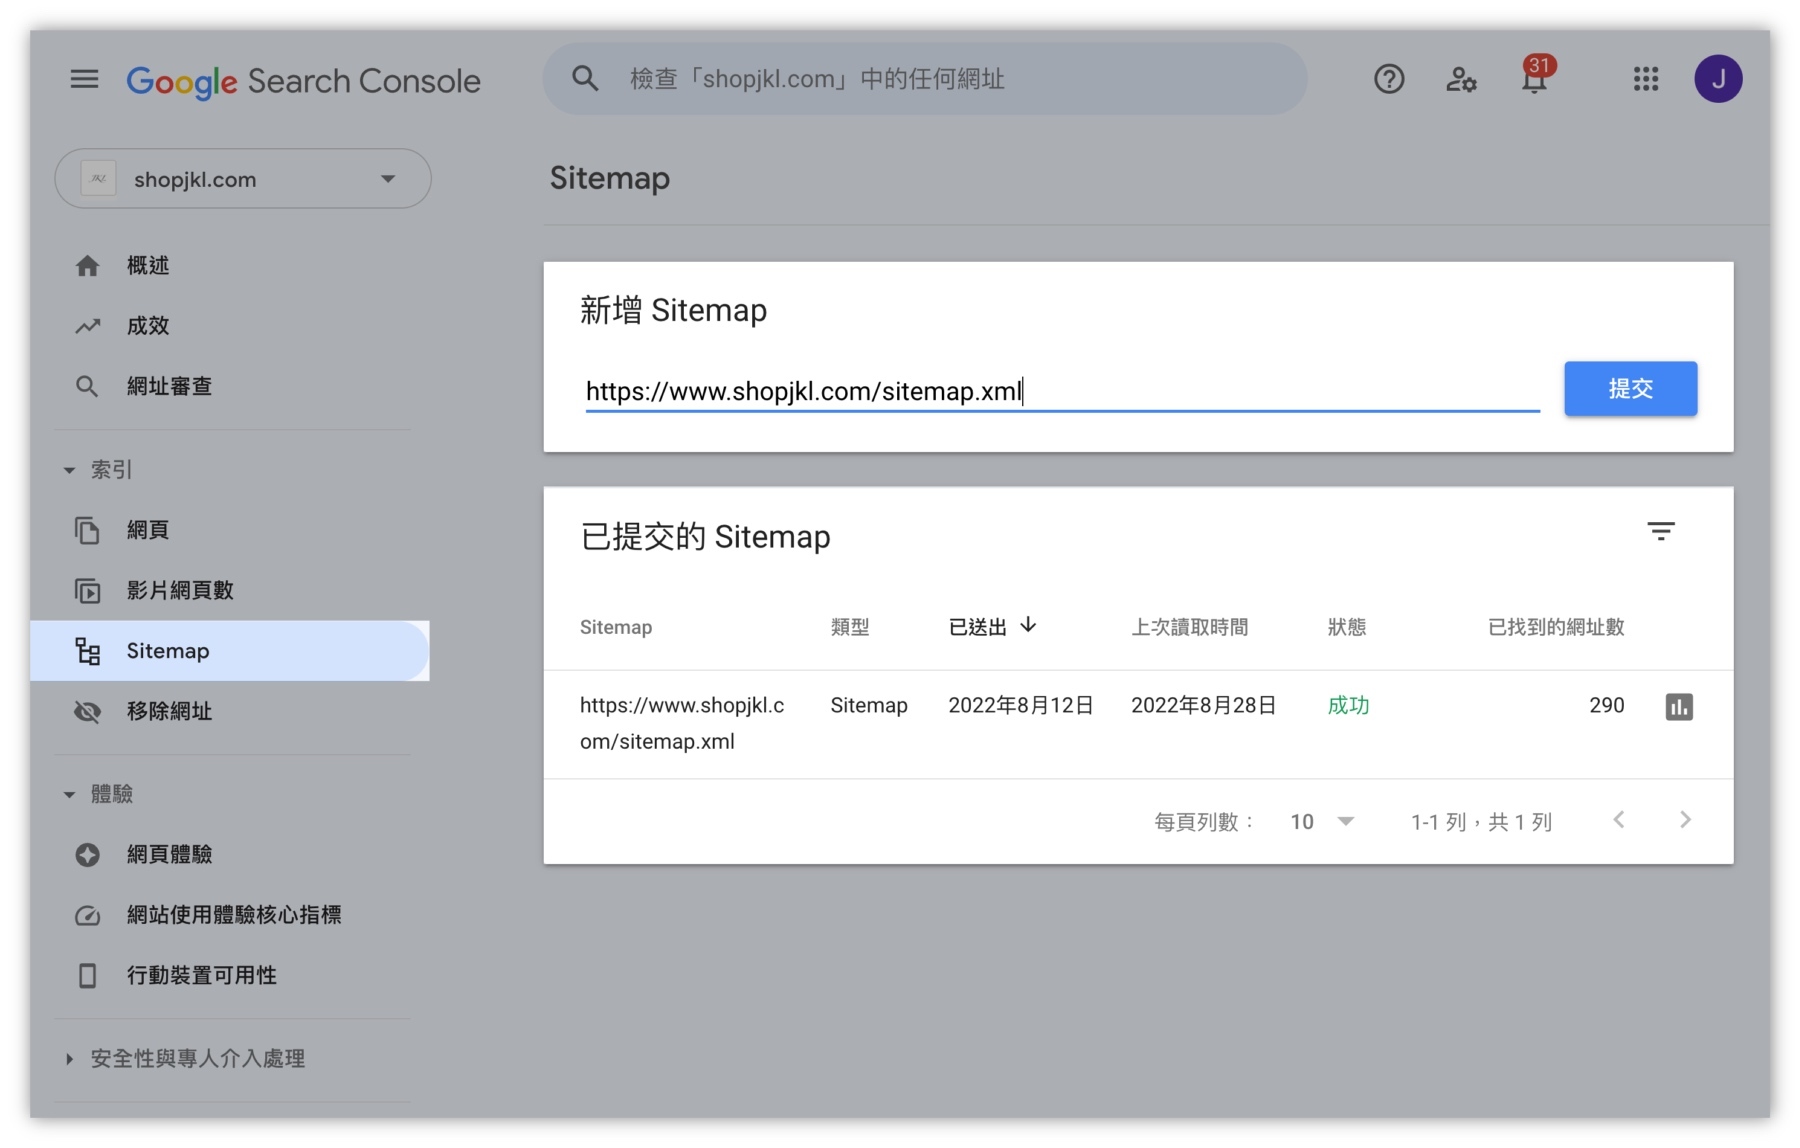Switch to the Sitemap sidebar item
1800x1148 pixels.
pyautogui.click(x=167, y=651)
